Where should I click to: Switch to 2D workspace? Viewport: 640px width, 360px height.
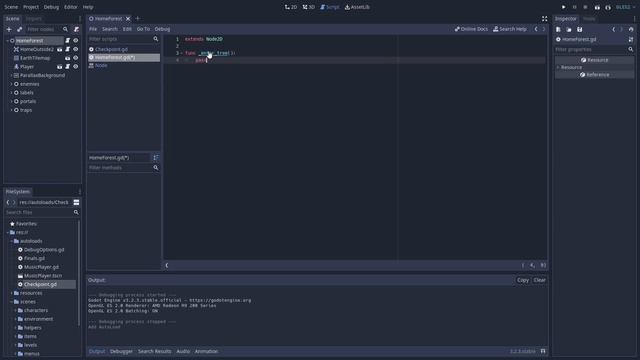(x=291, y=7)
